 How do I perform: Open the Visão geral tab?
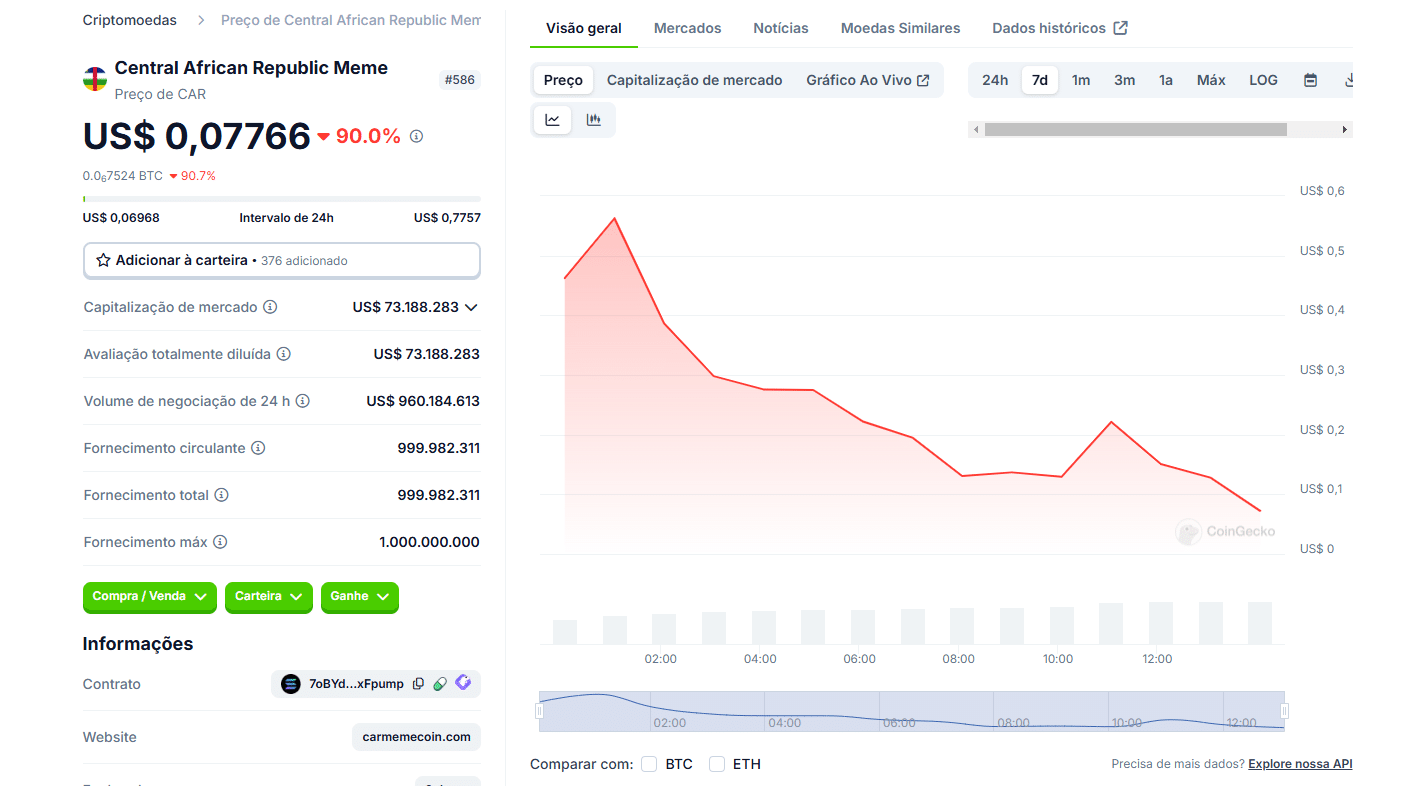[x=584, y=28]
